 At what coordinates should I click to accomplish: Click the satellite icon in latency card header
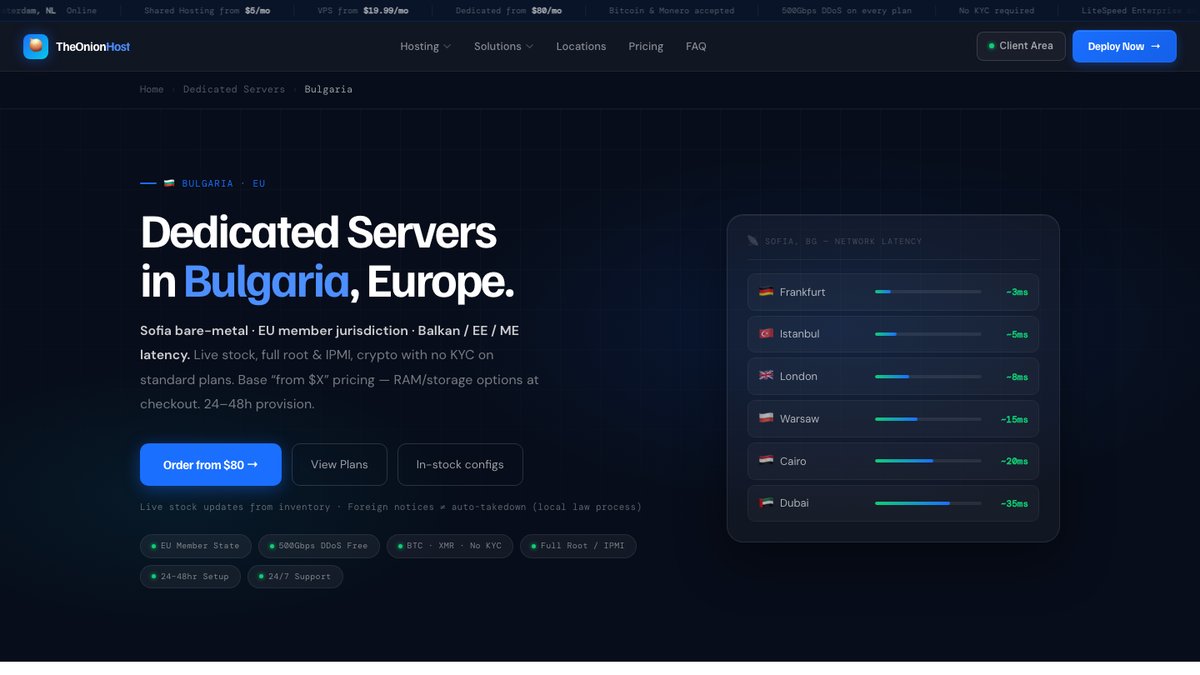pyautogui.click(x=753, y=241)
